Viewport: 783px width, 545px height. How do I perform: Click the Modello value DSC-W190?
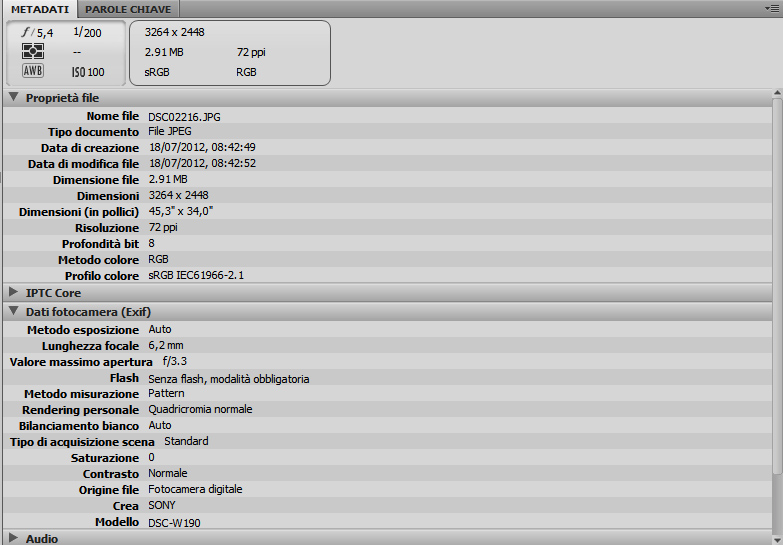(174, 523)
